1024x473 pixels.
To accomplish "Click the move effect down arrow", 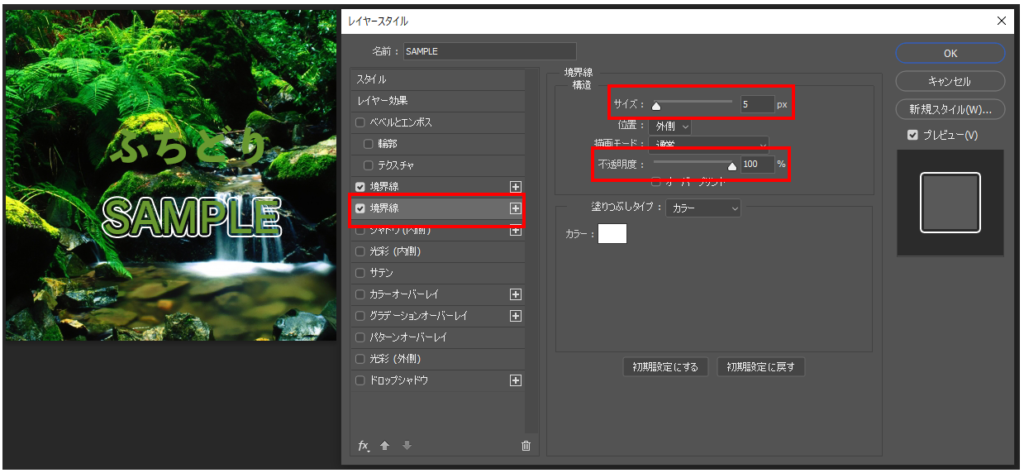I will pos(406,446).
